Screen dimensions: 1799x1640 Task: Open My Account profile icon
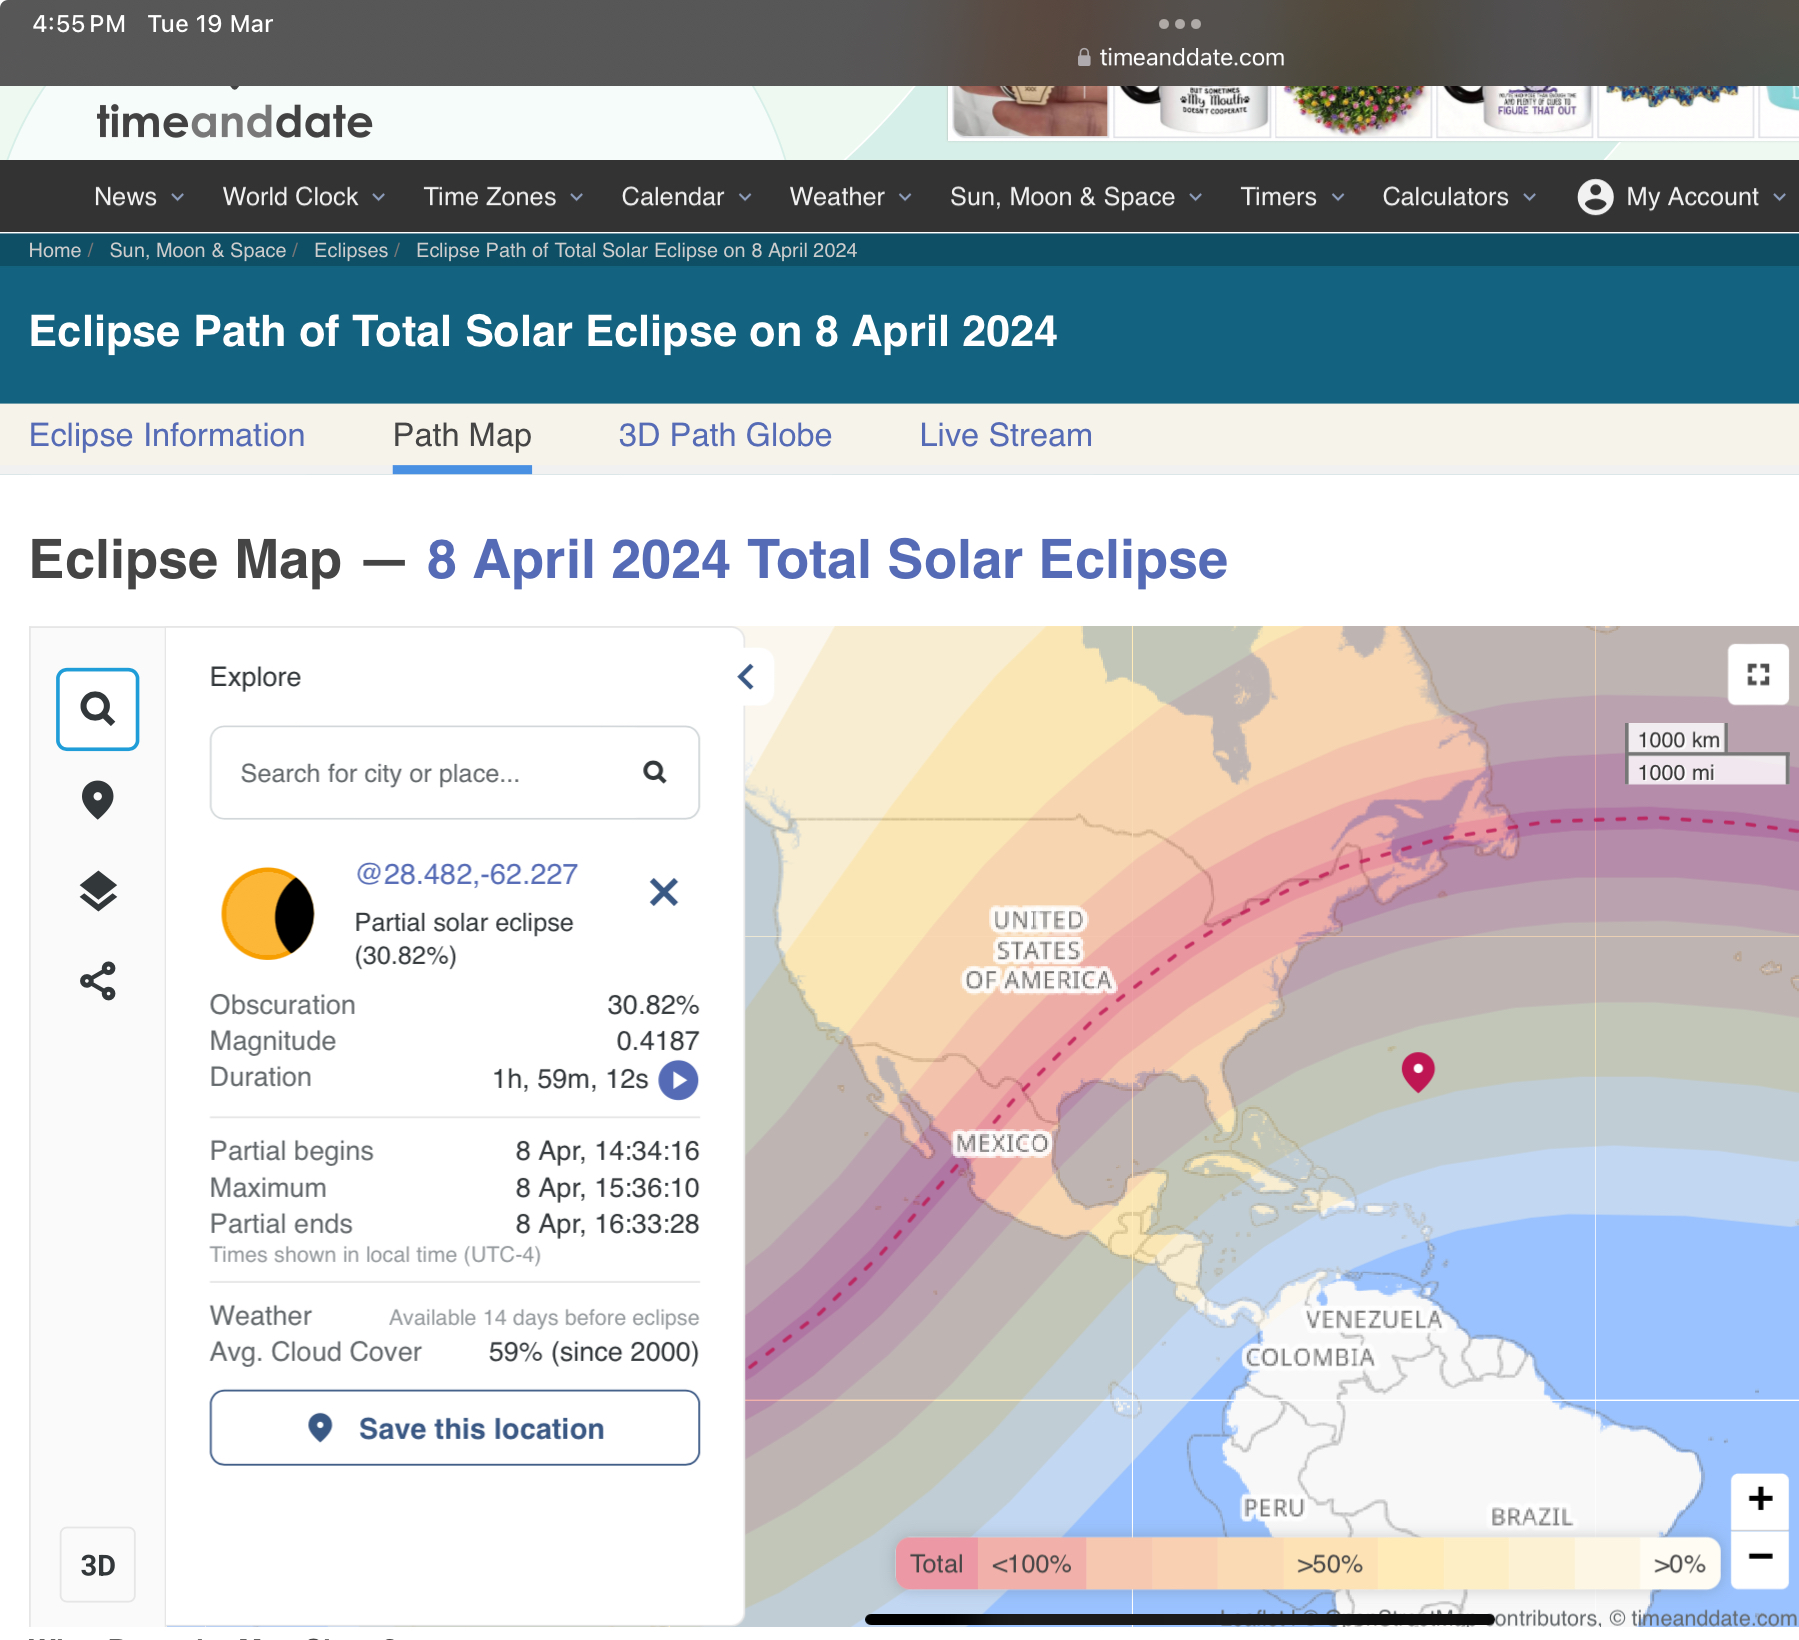click(1595, 197)
